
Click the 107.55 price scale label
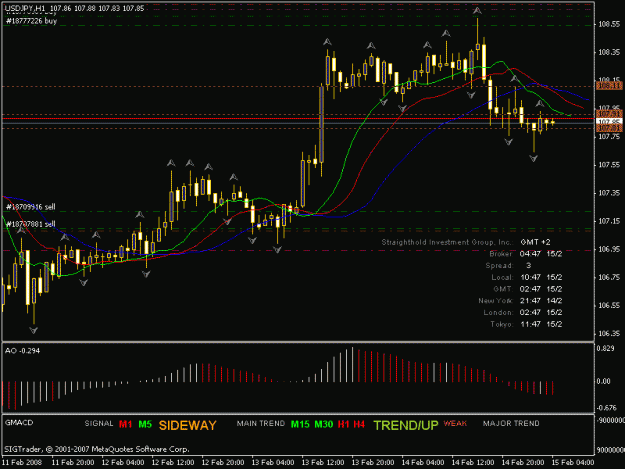point(609,165)
